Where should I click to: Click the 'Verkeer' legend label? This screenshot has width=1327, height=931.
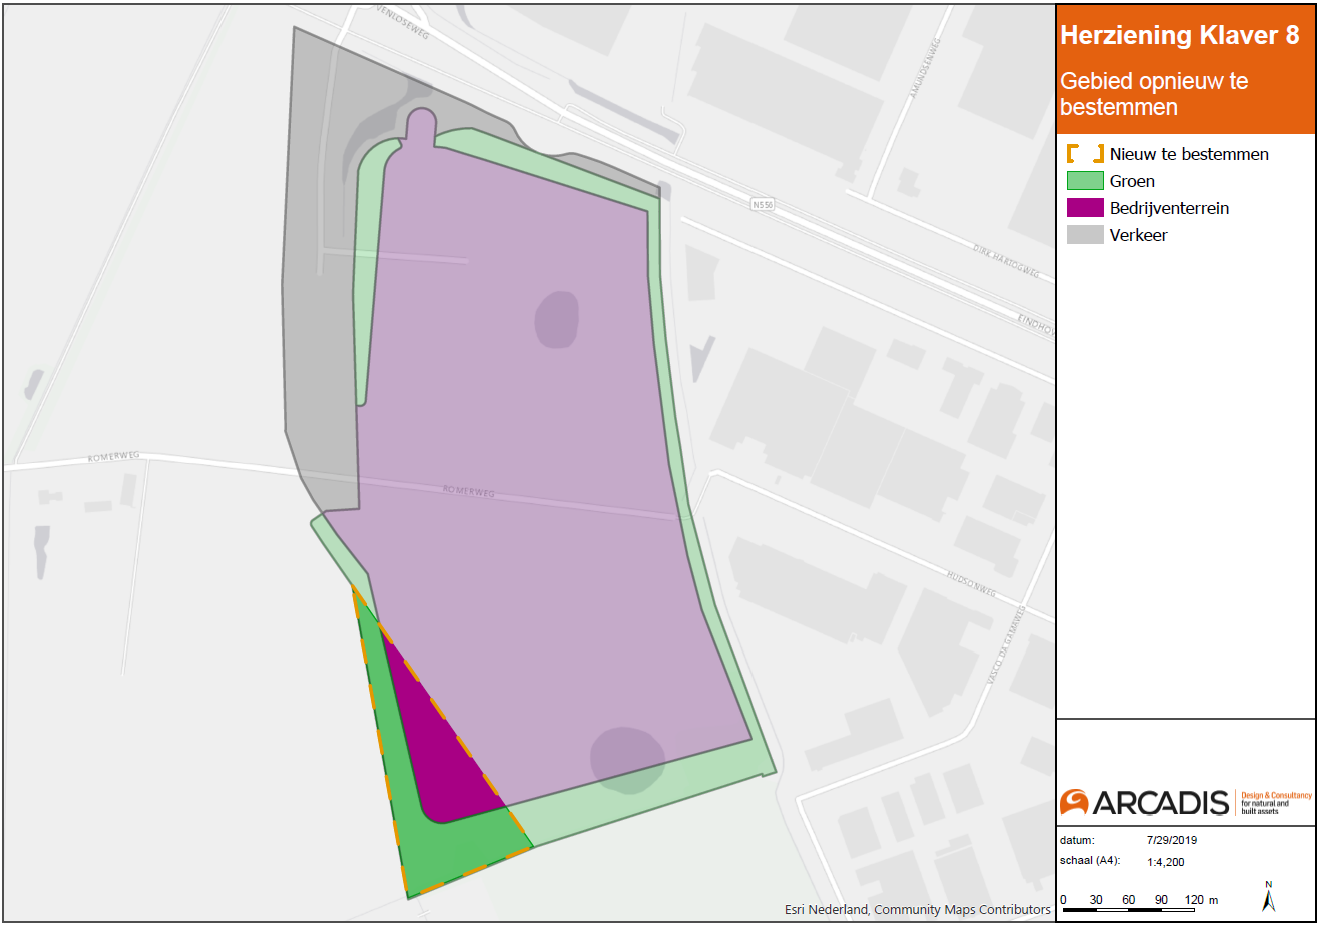[x=1138, y=235]
